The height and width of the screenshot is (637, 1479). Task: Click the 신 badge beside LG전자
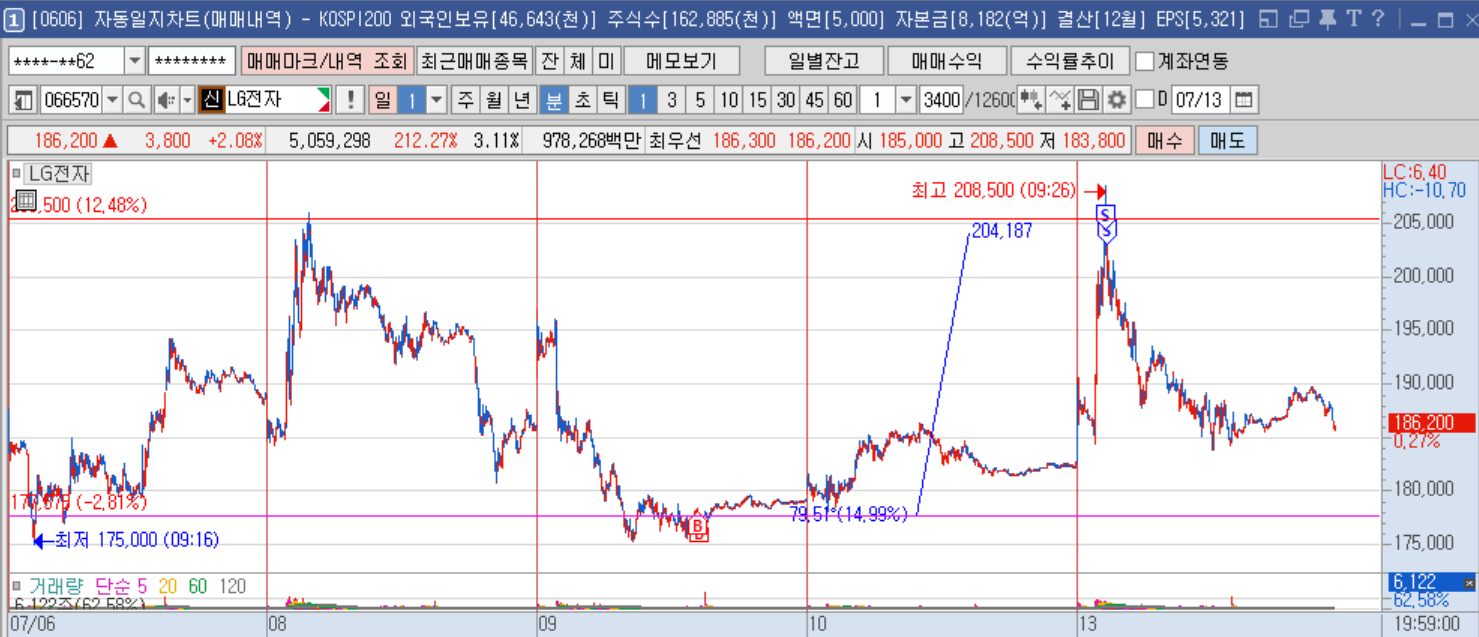[211, 100]
